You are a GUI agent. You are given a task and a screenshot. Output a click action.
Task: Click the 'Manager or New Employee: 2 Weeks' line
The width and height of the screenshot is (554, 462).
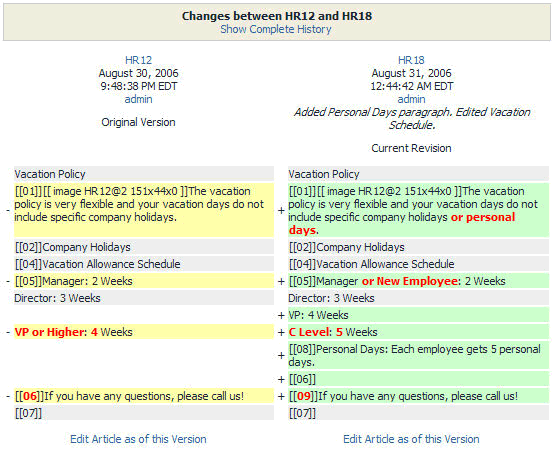coord(418,281)
